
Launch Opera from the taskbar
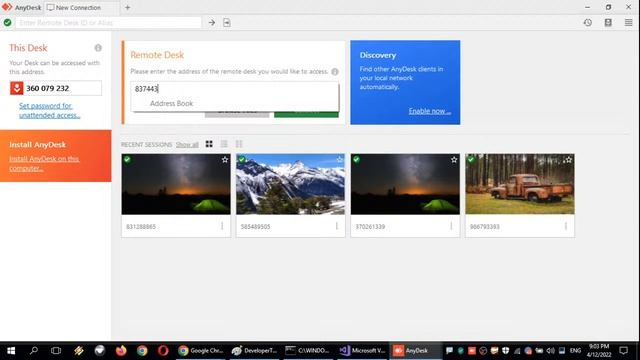(163, 351)
